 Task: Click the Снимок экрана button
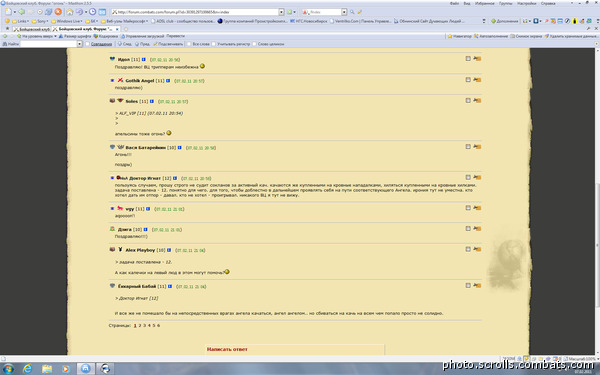click(526, 36)
